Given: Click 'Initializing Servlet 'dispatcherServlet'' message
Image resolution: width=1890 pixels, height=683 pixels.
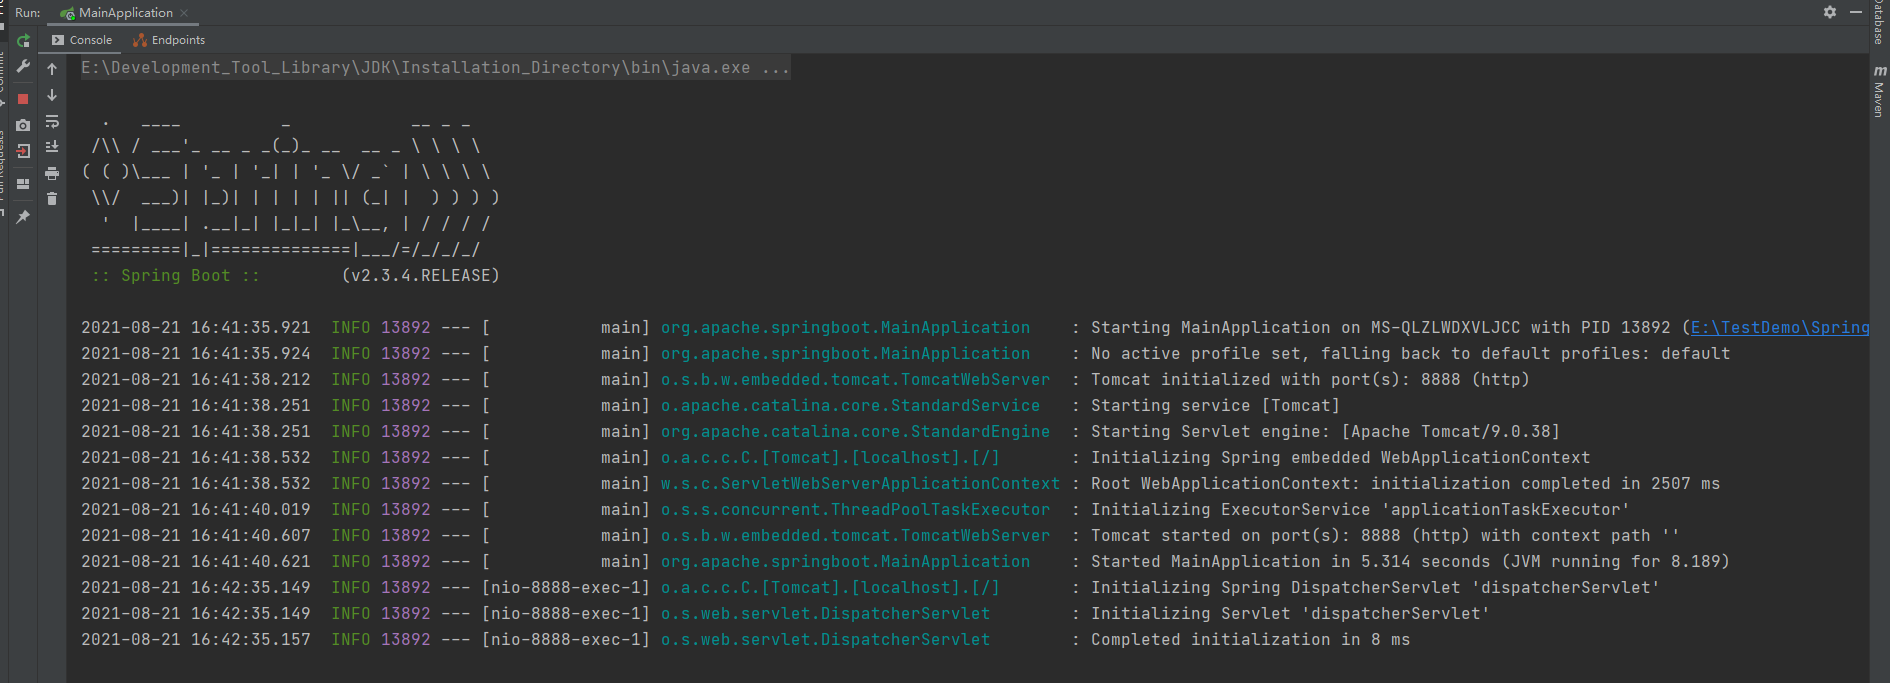Looking at the screenshot, I should [1290, 614].
